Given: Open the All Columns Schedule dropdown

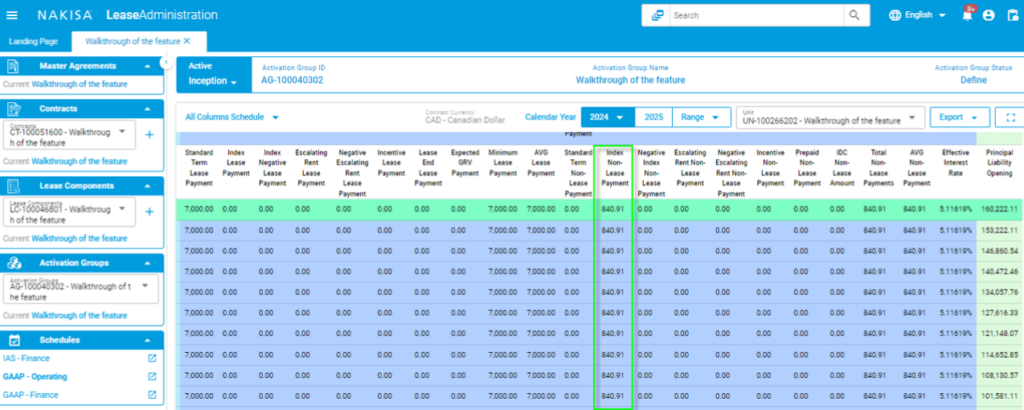Looking at the screenshot, I should pyautogui.click(x=232, y=117).
